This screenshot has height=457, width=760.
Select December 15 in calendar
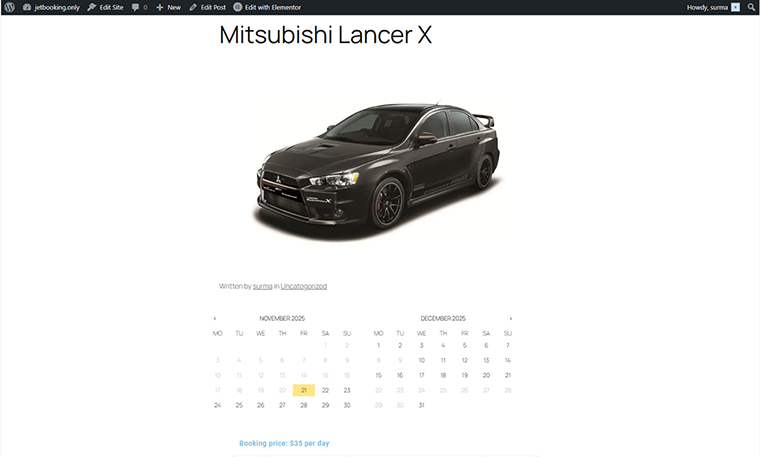point(379,376)
